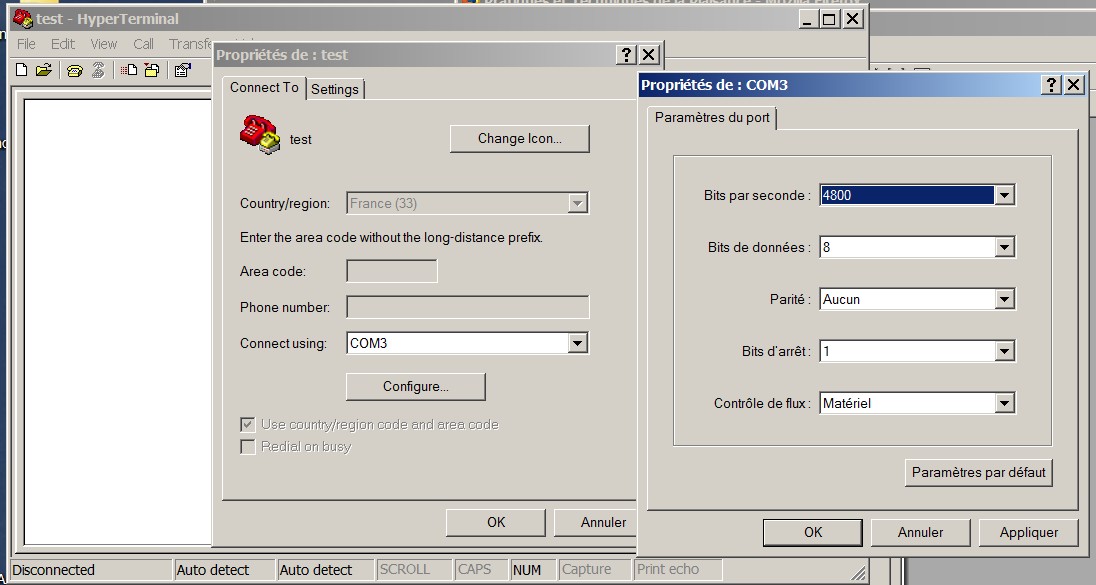1096x585 pixels.
Task: Click the NUM status bar indicator
Action: click(x=533, y=570)
